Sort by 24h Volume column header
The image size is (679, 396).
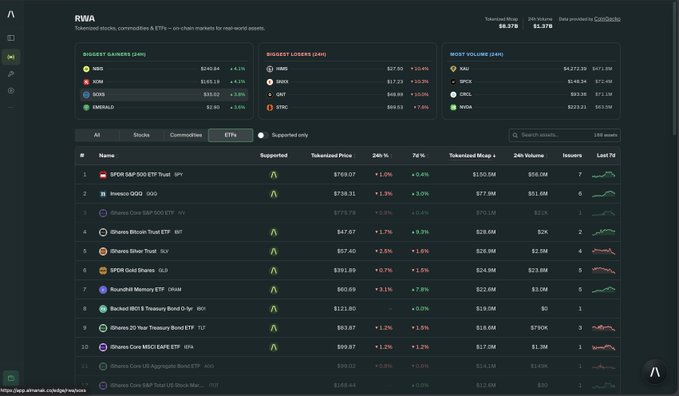pos(529,156)
